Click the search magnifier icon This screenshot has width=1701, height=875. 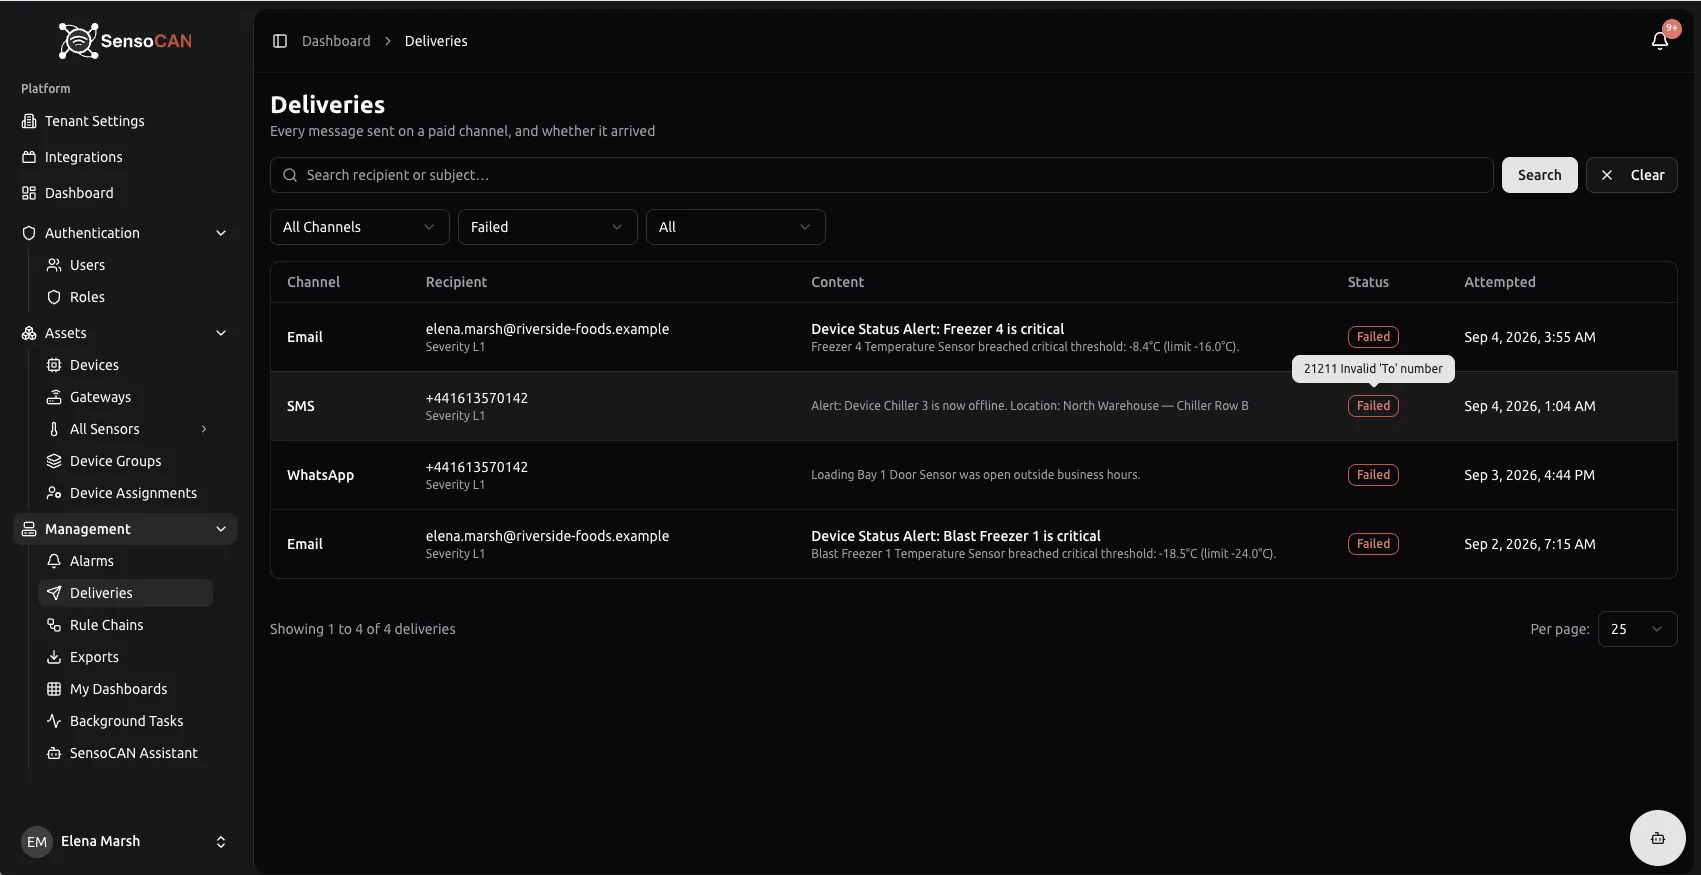290,175
